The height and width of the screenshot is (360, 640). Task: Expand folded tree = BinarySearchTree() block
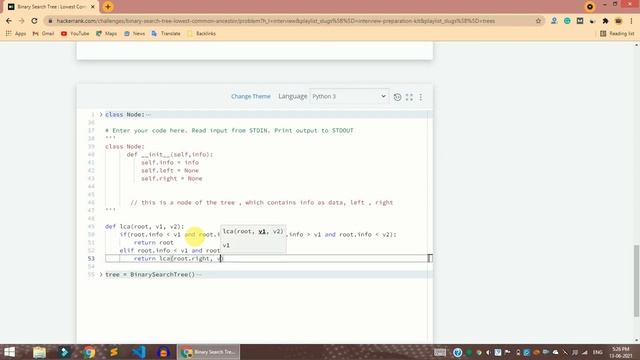(101, 275)
